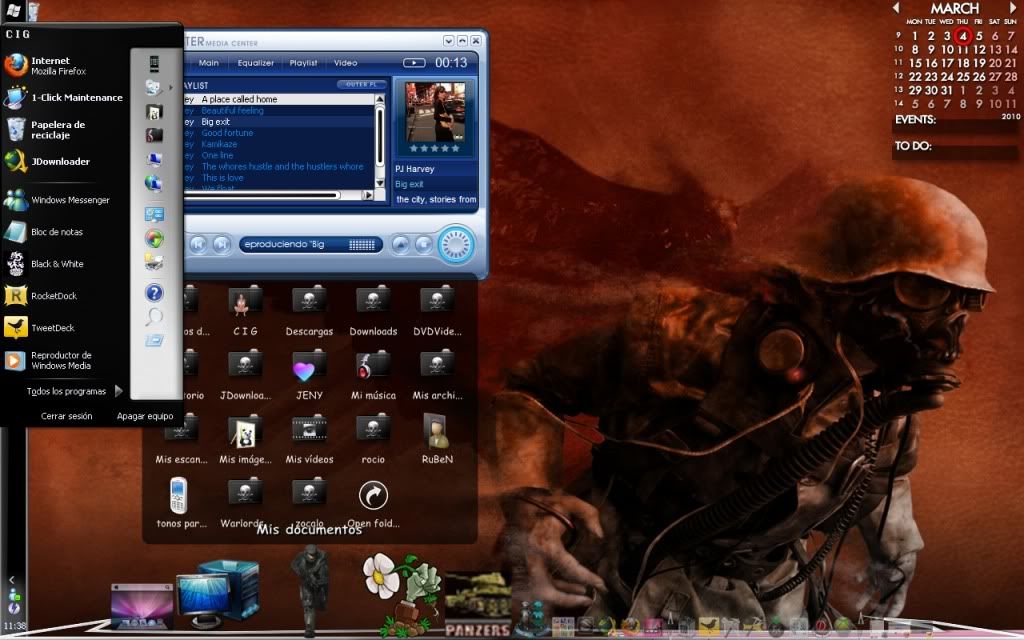Open Descargas folder in stack

point(310,311)
